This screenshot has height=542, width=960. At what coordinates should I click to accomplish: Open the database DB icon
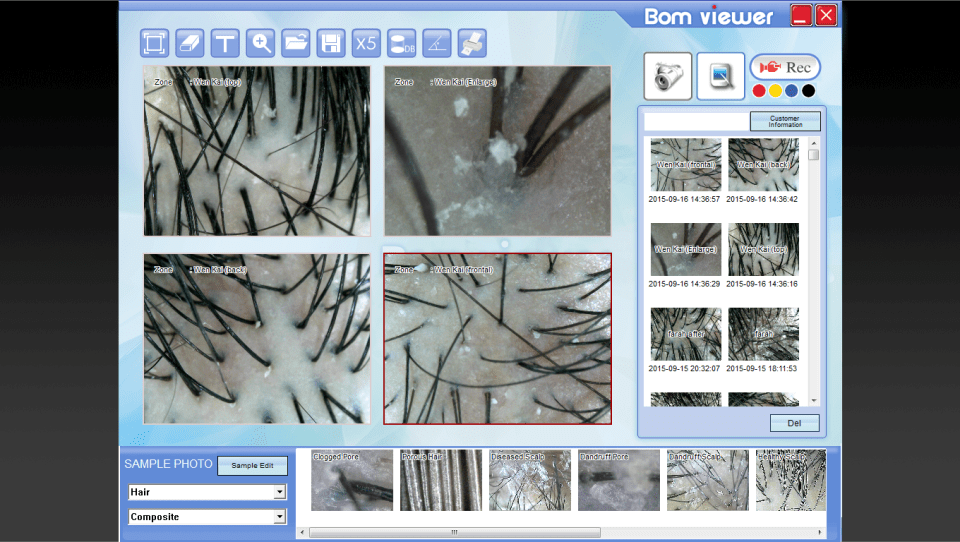pyautogui.click(x=401, y=43)
